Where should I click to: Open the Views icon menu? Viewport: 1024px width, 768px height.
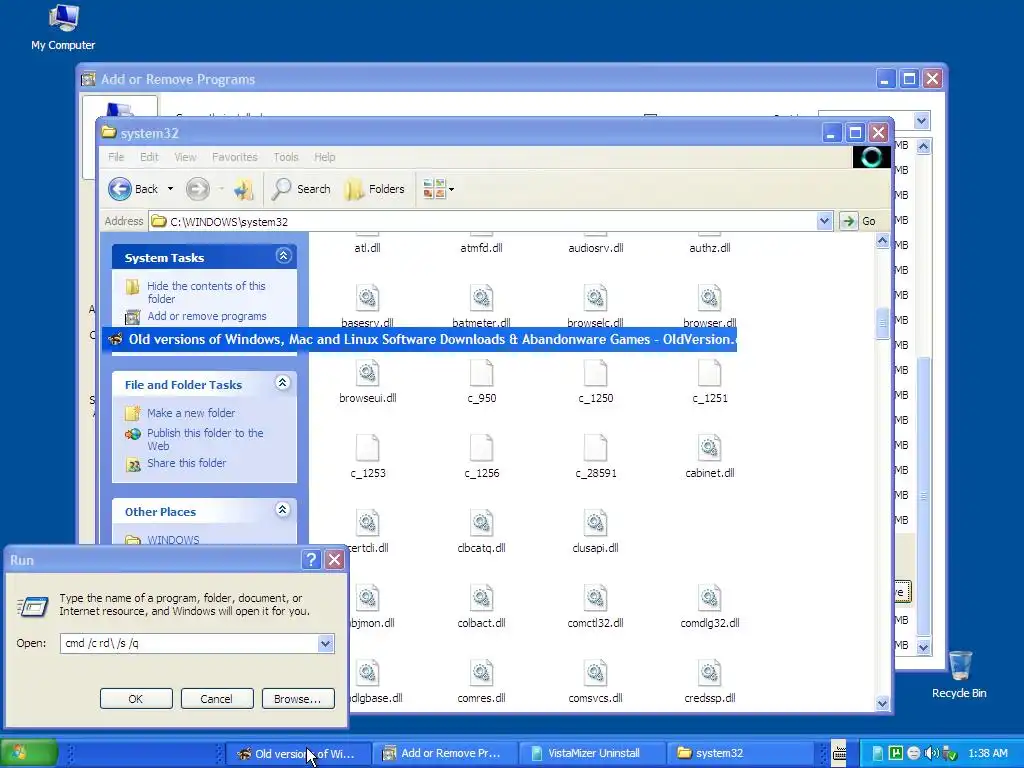(438, 189)
